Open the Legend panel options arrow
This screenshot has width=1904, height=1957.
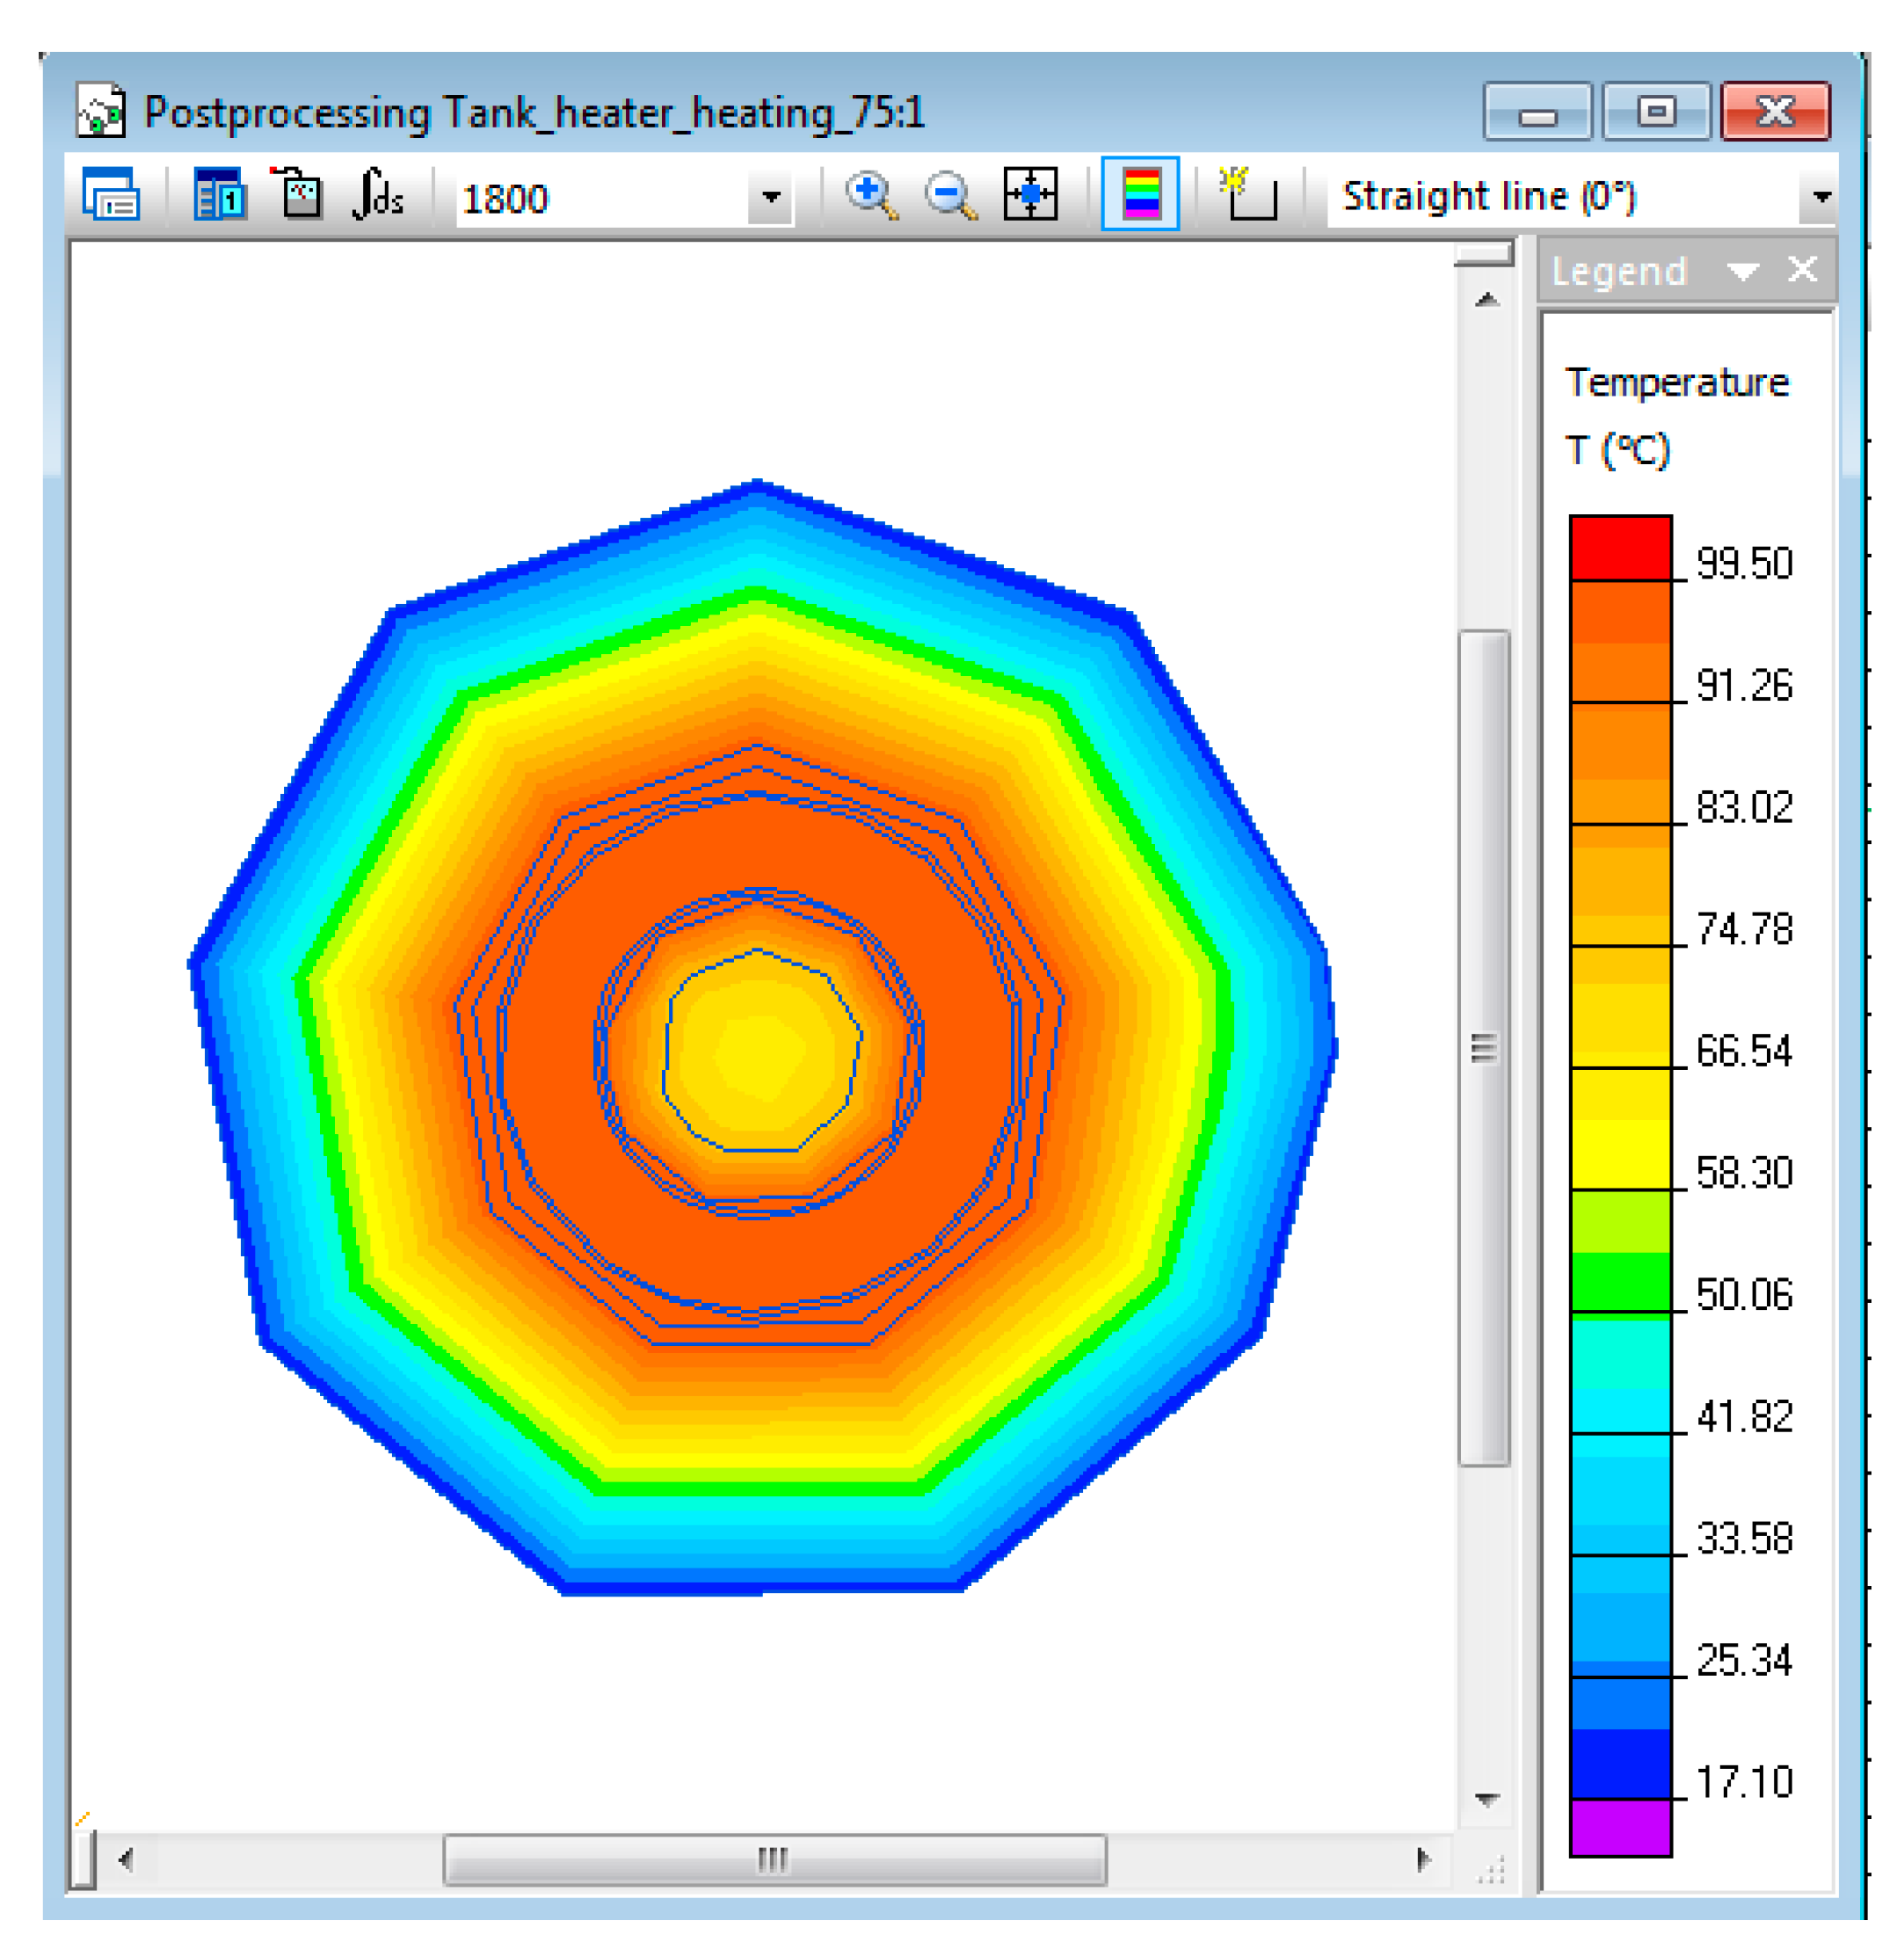[1743, 271]
